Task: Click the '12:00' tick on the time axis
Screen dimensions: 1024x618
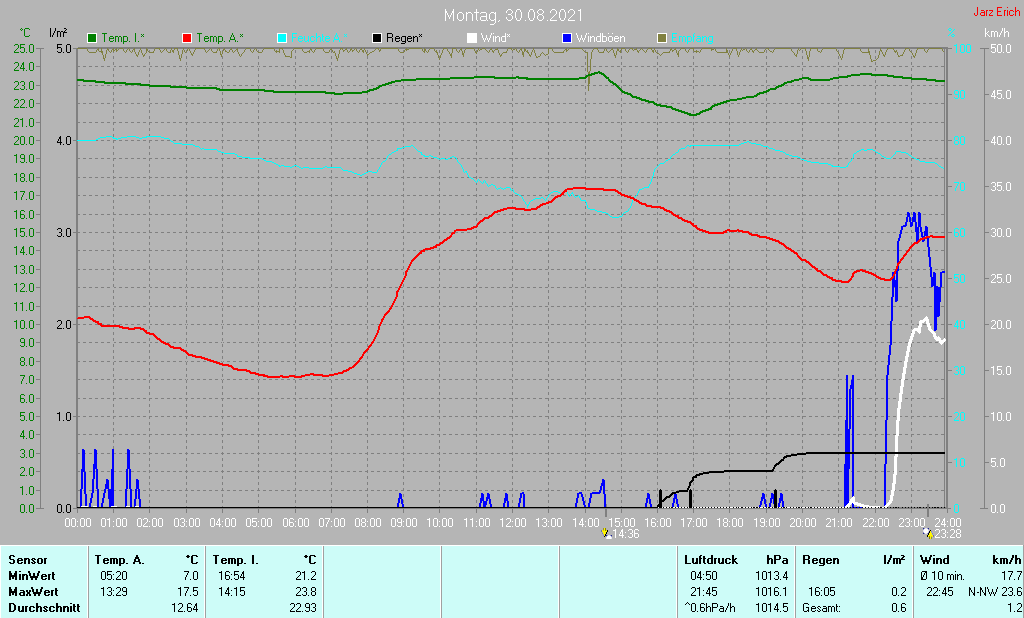Action: (x=513, y=523)
